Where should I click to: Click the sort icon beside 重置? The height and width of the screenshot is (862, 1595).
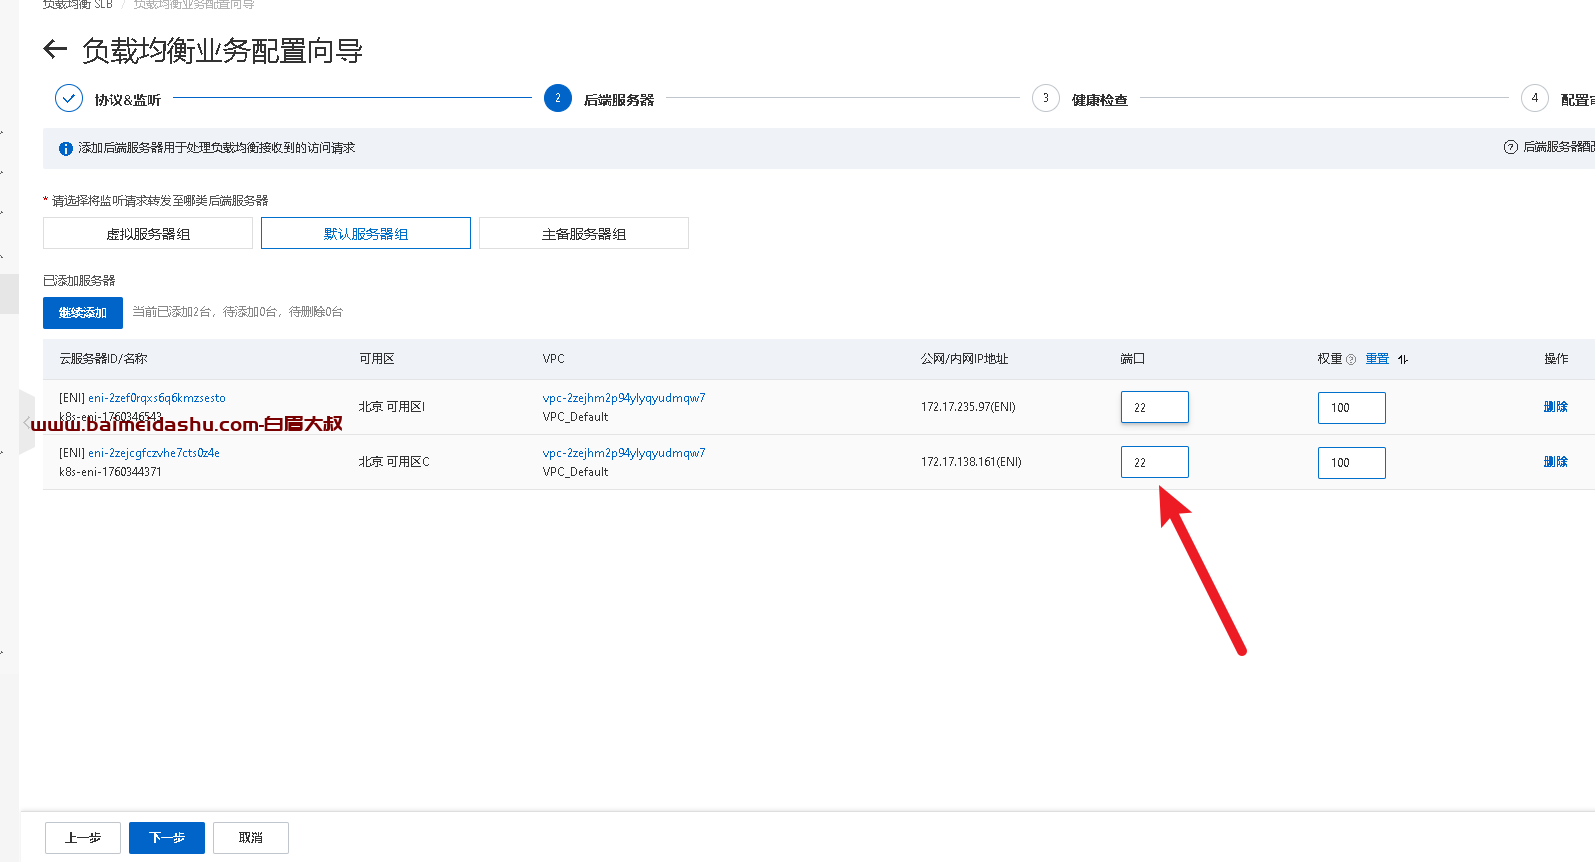click(x=1403, y=360)
